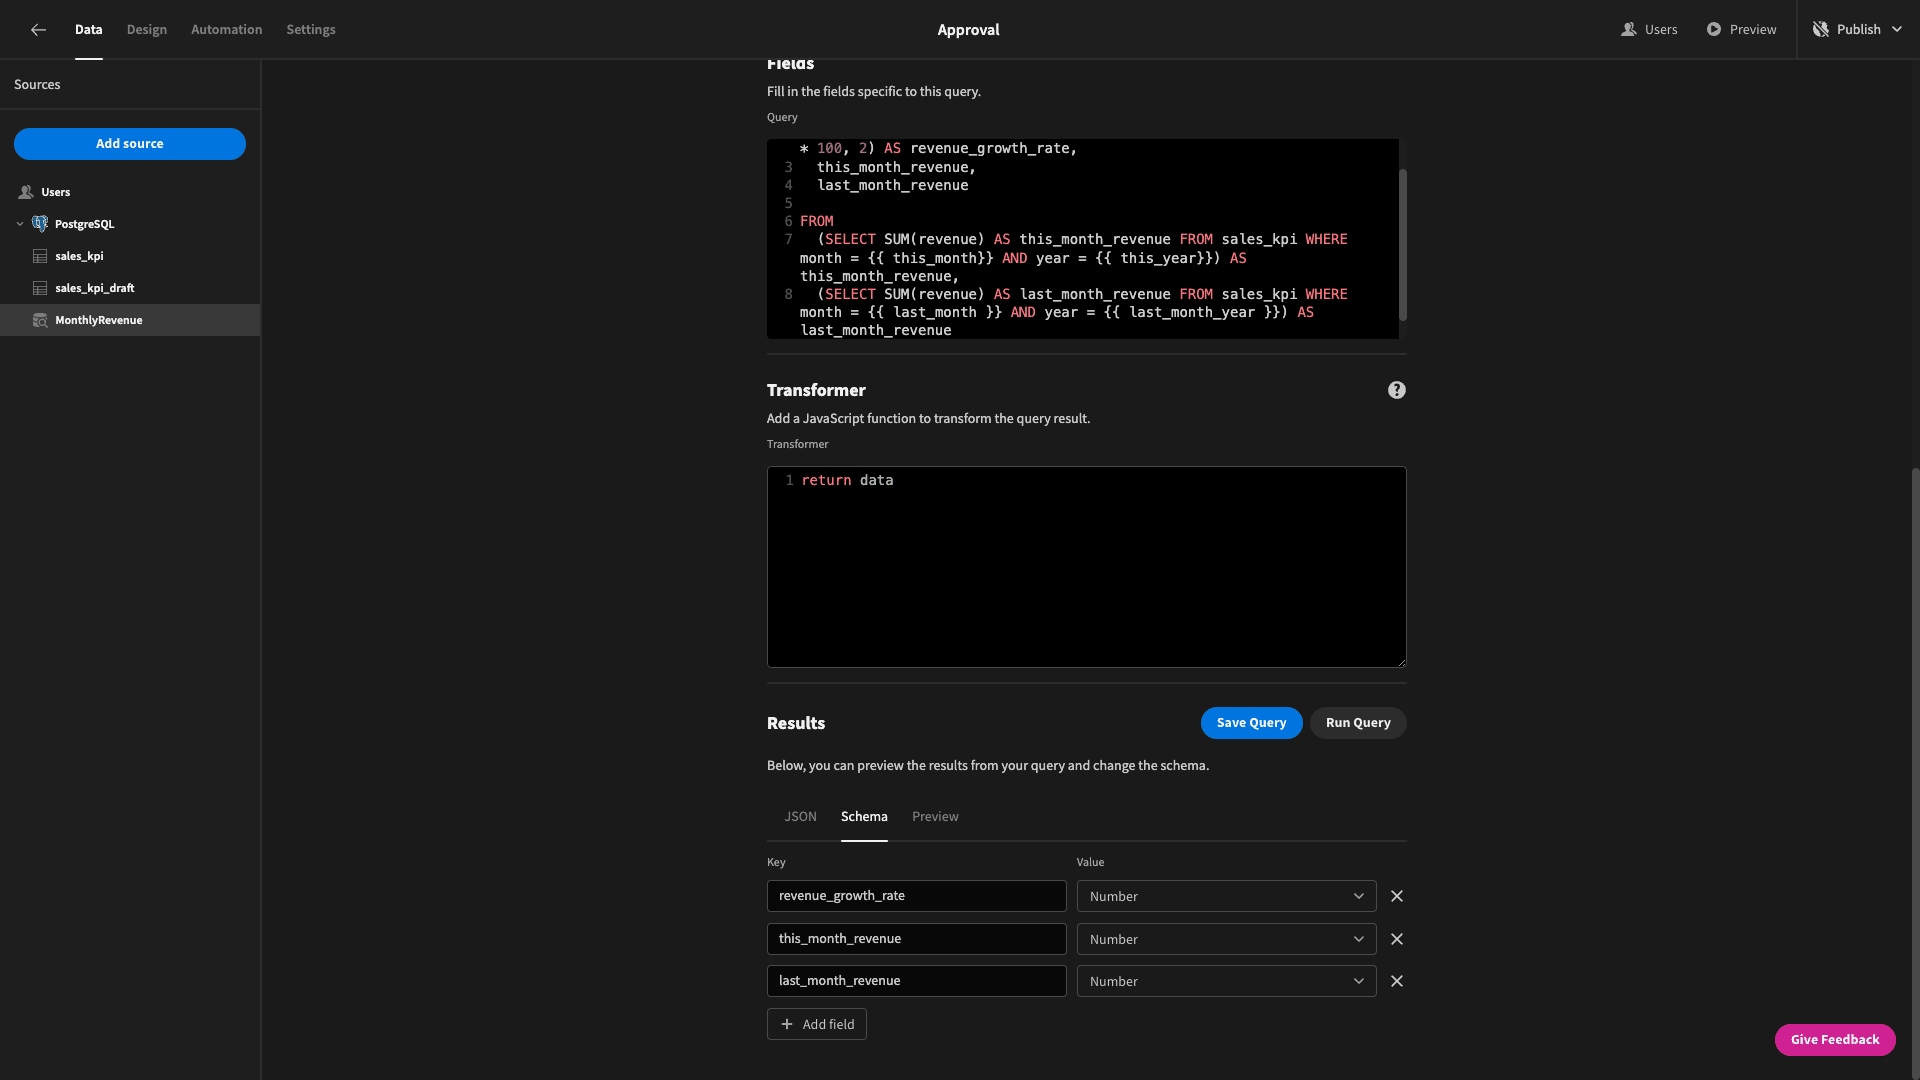Click the revenue_growth_rate key field
1920x1080 pixels.
[x=916, y=897]
